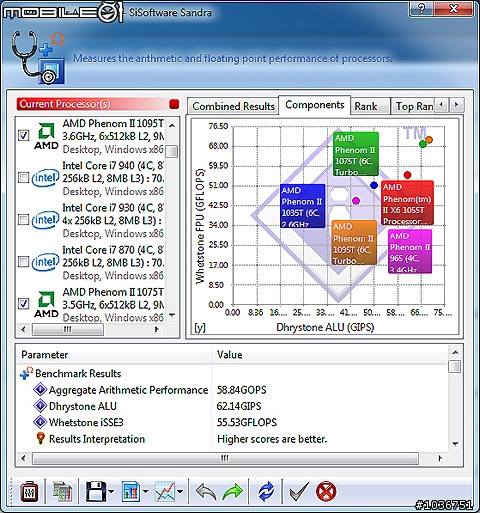Check the Intel Core i7 870 checkbox
Image resolution: width=480 pixels, height=513 pixels.
[x=23, y=262]
